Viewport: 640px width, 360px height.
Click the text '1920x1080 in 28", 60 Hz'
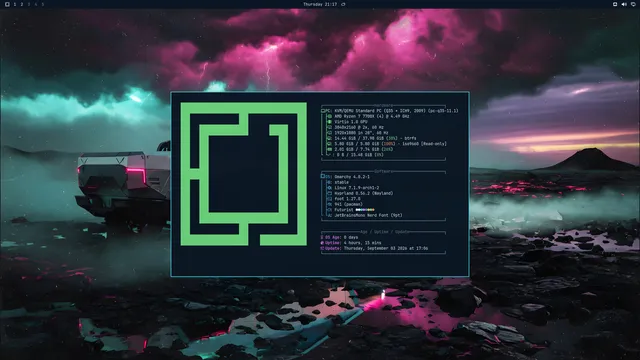361,133
